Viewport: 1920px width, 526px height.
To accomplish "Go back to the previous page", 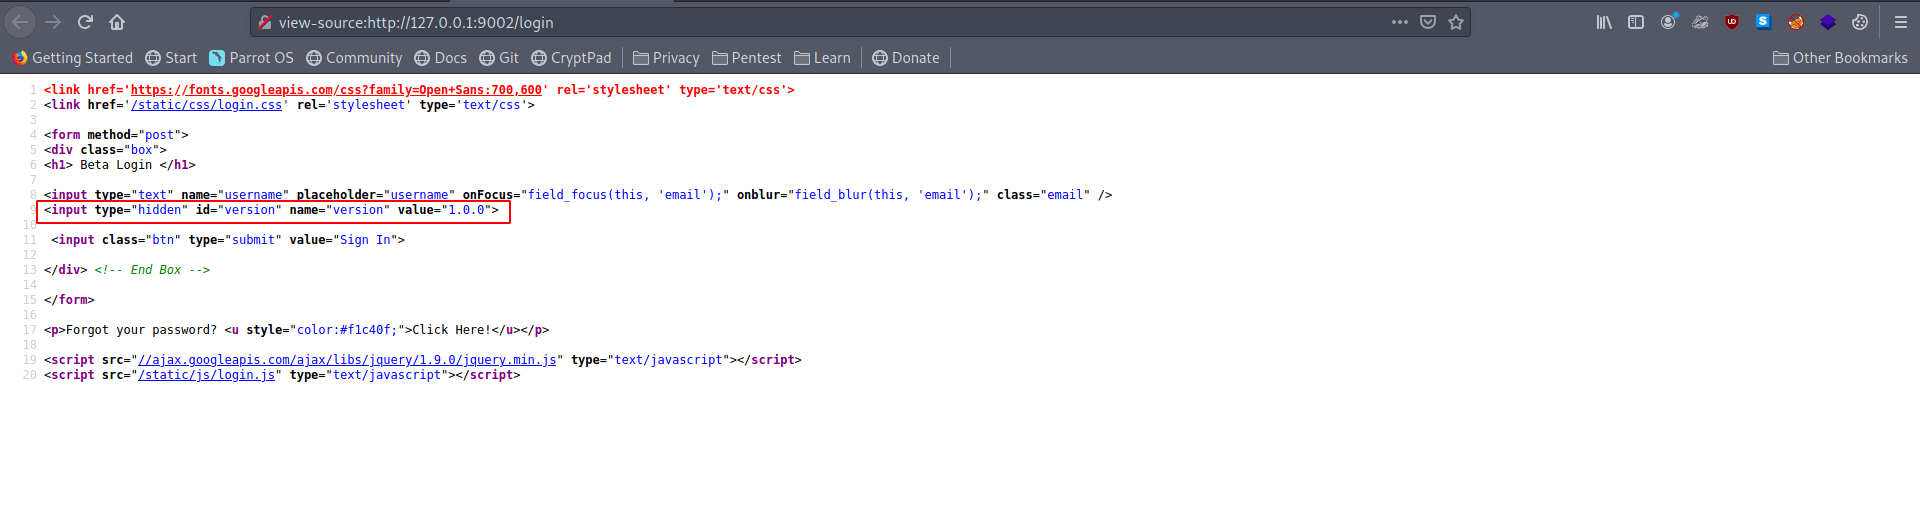I will tap(20, 22).
